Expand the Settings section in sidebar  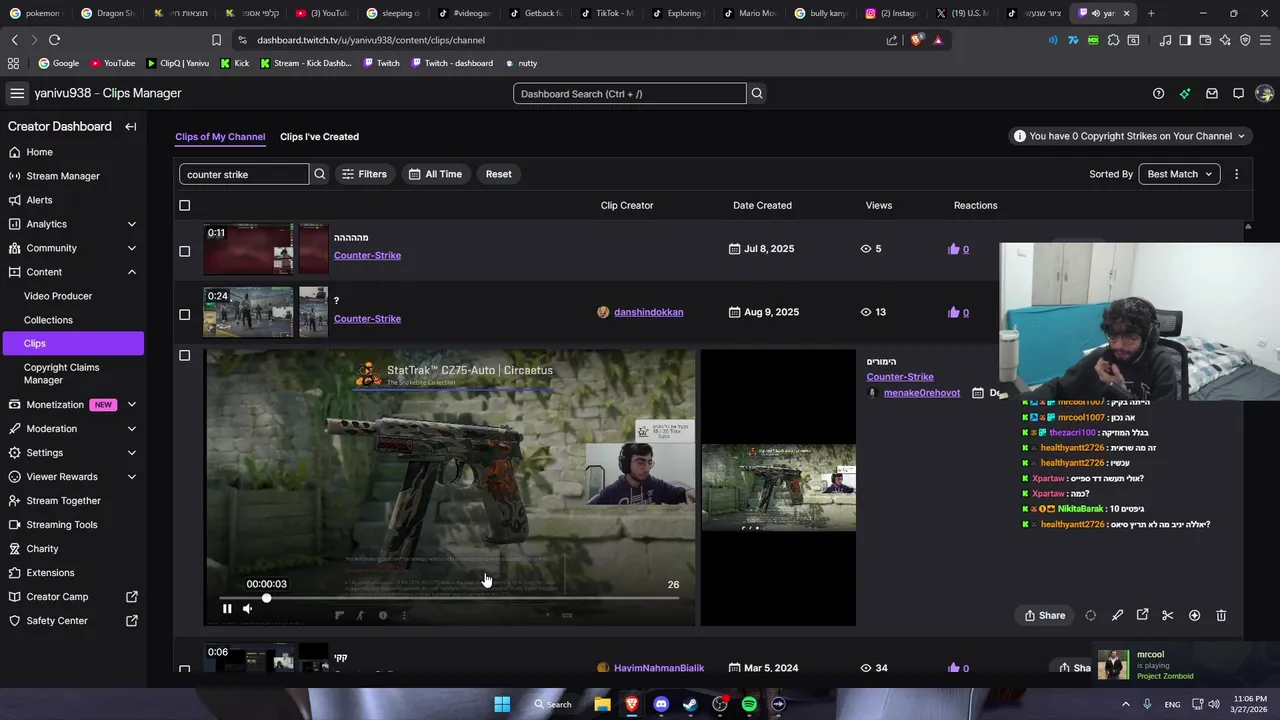coord(132,453)
